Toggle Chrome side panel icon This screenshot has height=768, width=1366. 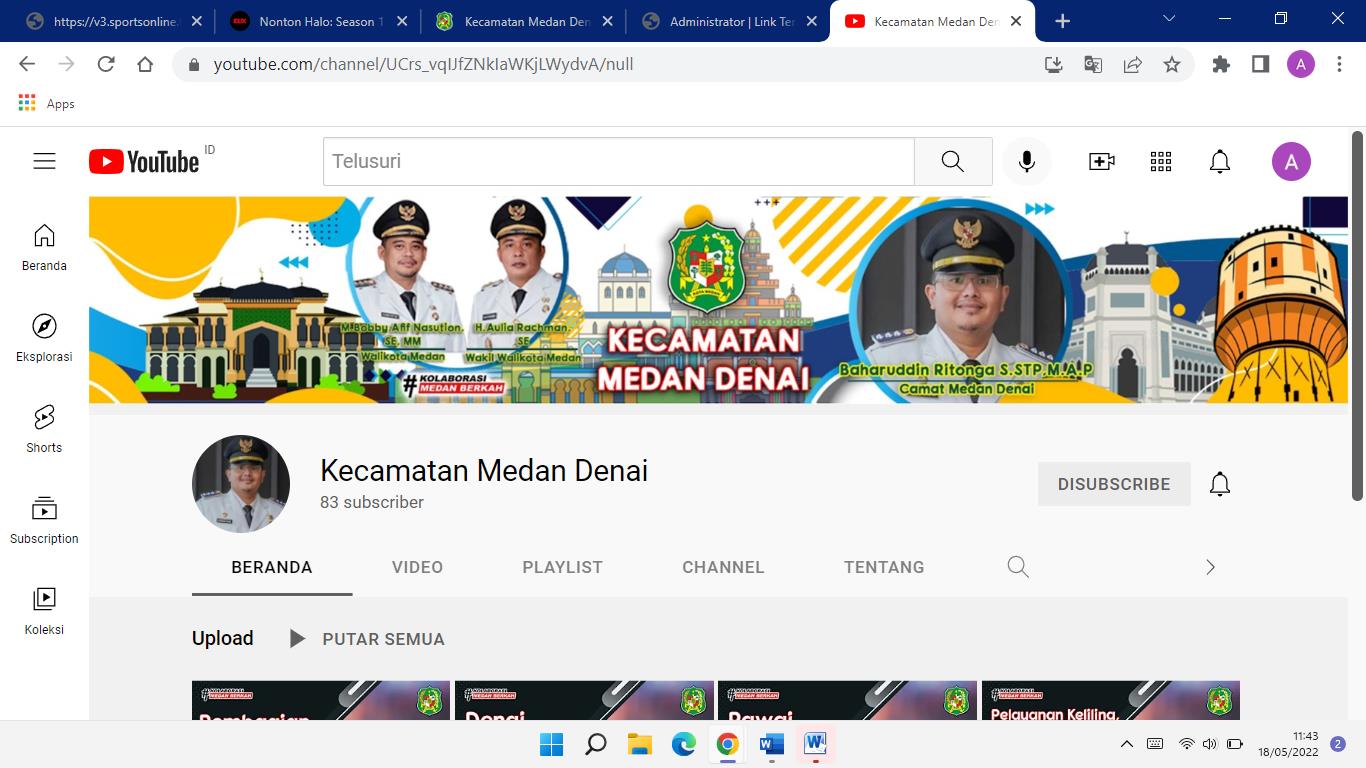(1260, 64)
